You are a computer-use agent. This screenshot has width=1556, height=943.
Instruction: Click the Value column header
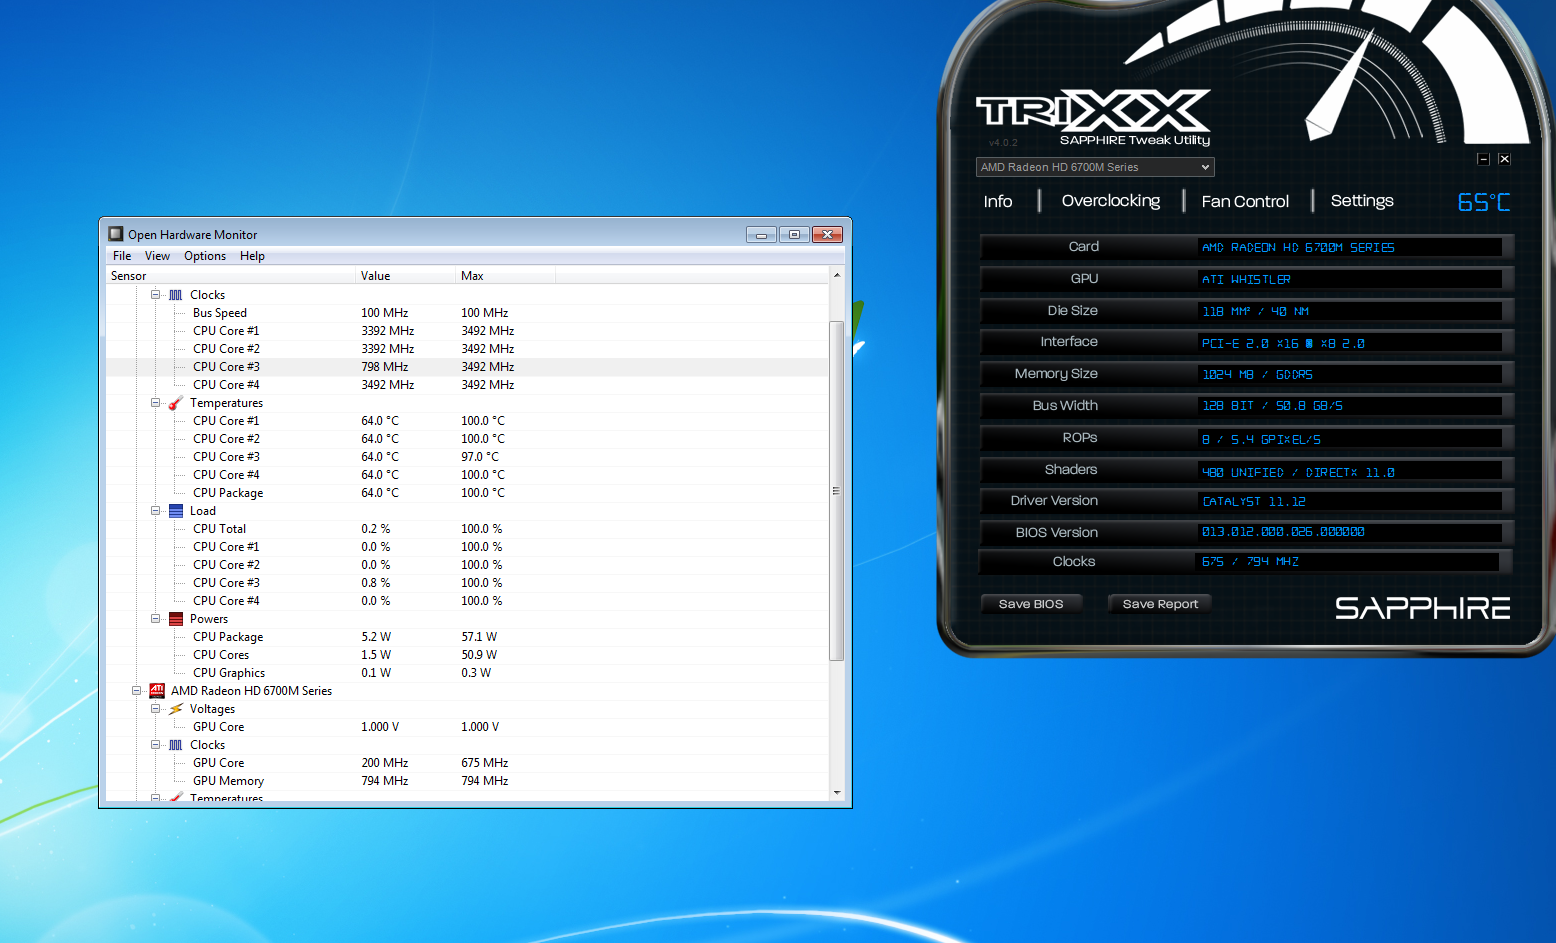tap(406, 276)
